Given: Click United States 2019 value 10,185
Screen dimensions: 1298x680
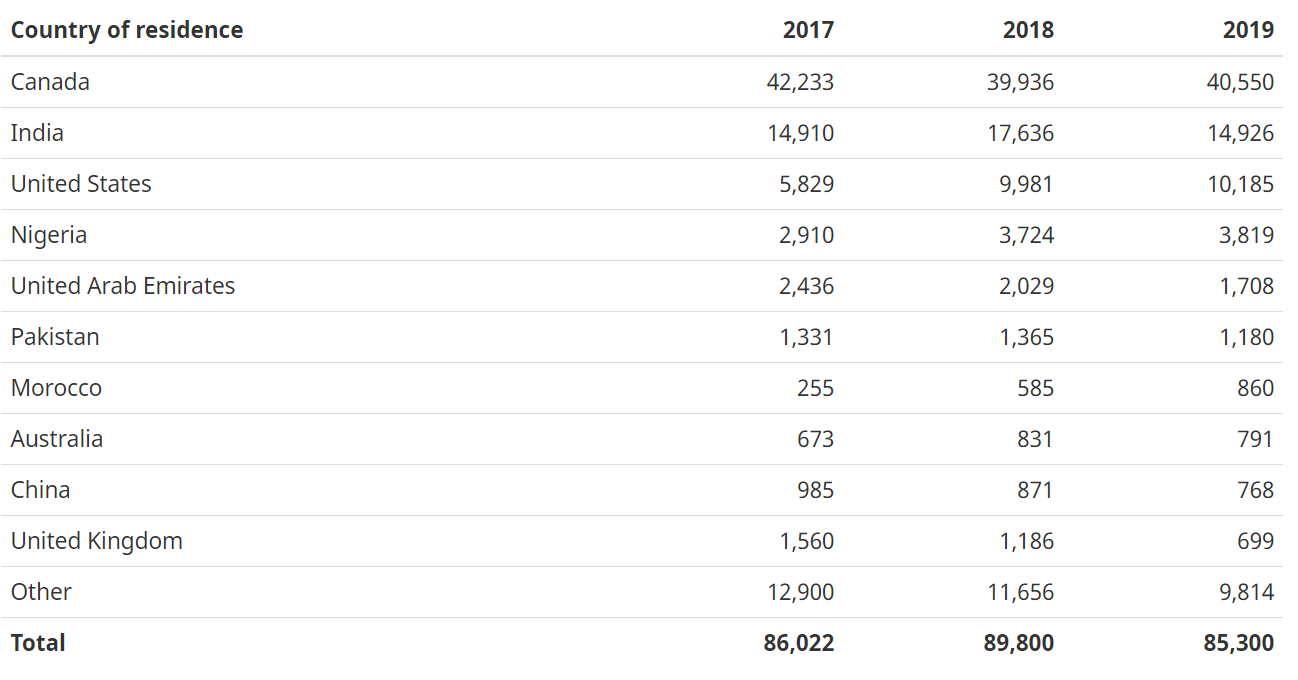Looking at the screenshot, I should (x=1240, y=184).
